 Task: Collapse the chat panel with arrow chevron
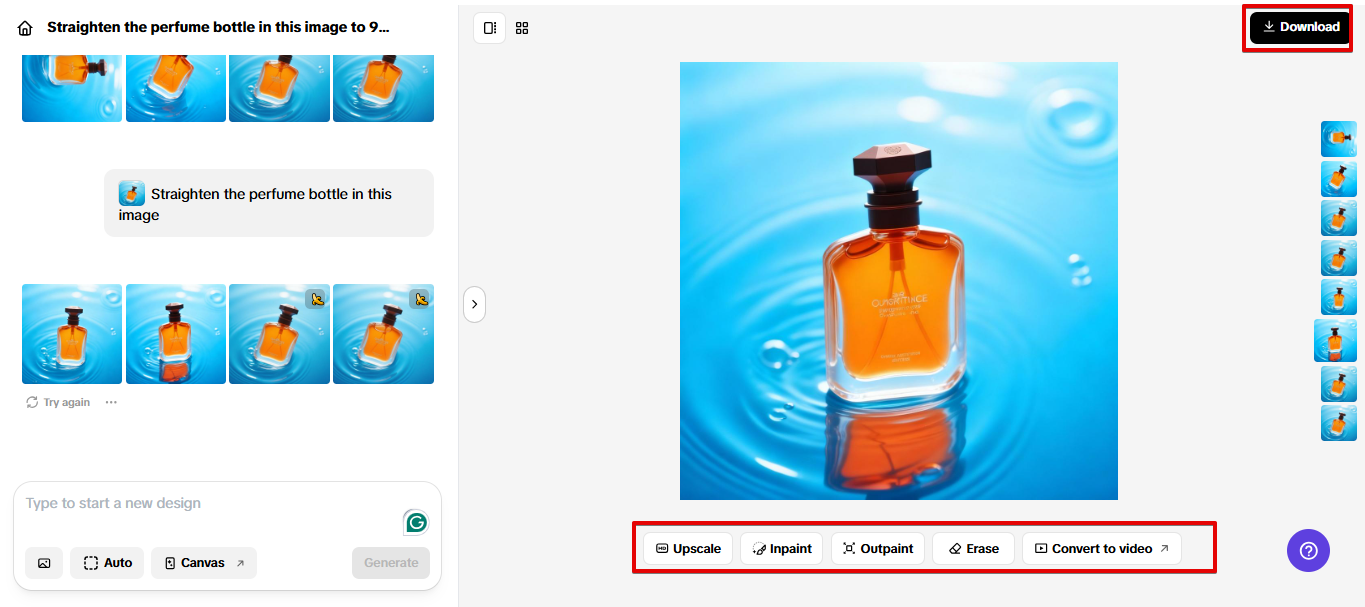pyautogui.click(x=474, y=304)
